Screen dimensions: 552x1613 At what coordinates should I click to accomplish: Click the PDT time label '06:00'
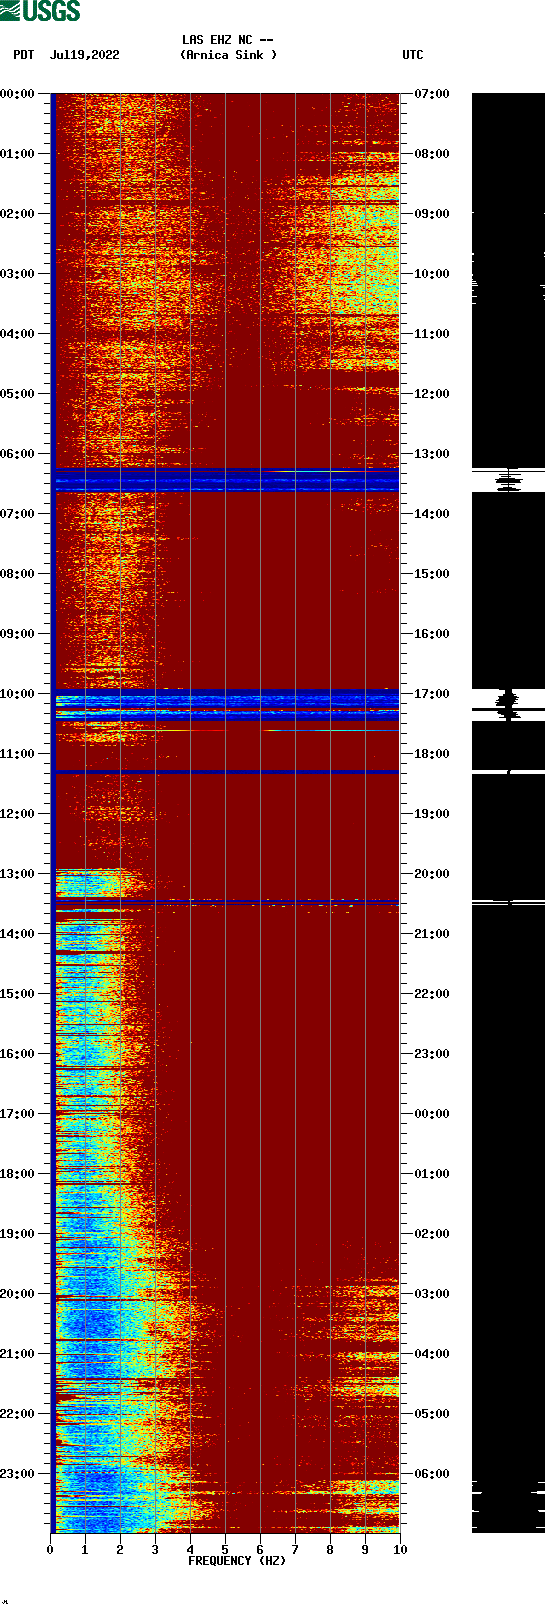[17, 454]
